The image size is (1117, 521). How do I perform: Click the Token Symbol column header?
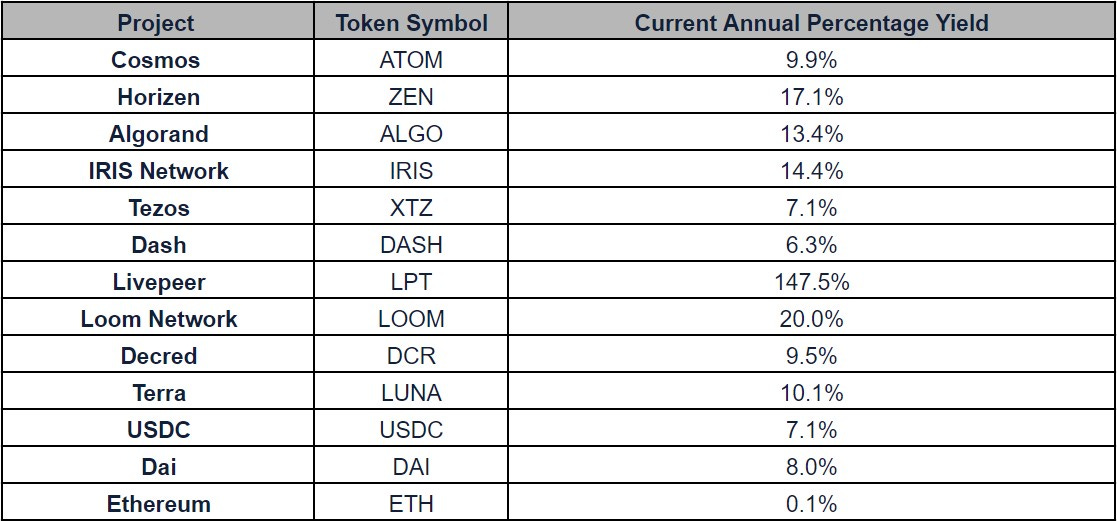pos(411,23)
